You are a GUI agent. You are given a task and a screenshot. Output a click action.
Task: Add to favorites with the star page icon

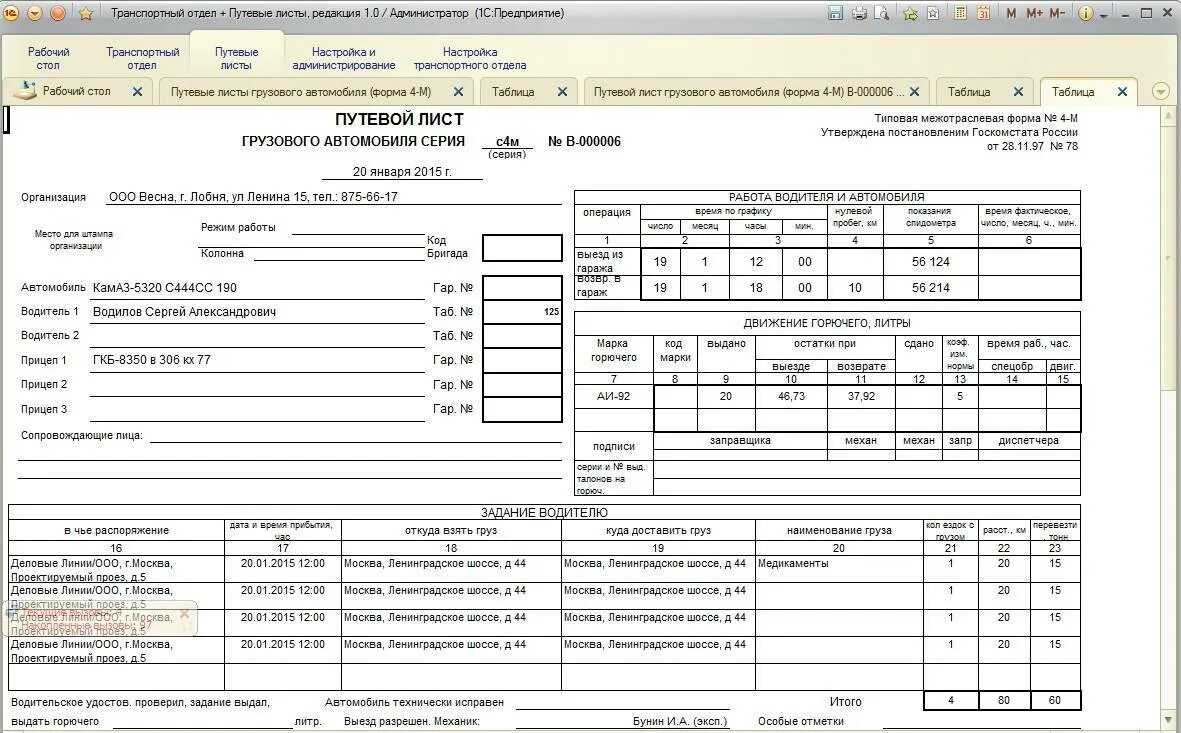(x=932, y=13)
